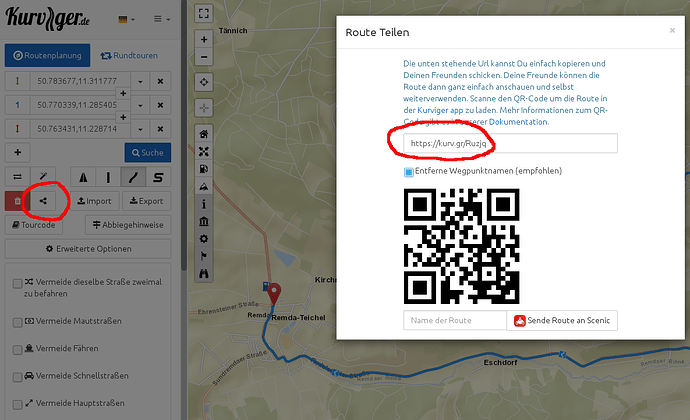Click the Suche button
Image resolution: width=690 pixels, height=420 pixels.
coord(148,152)
